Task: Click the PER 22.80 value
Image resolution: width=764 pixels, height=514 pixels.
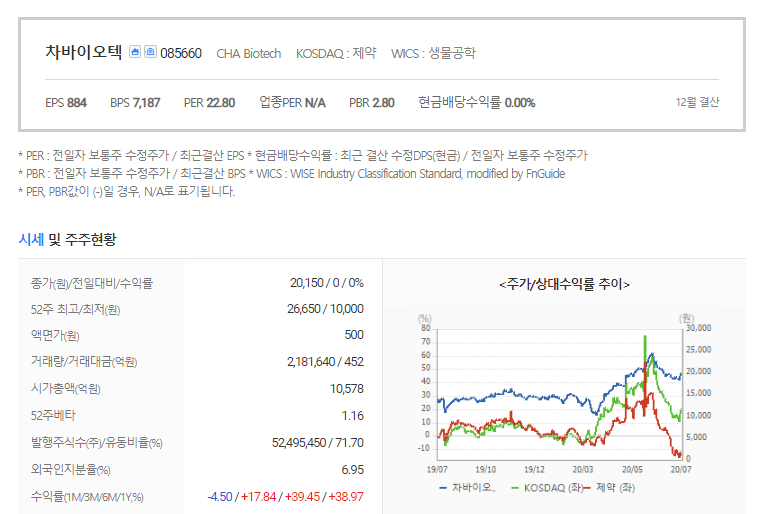Action: point(210,103)
